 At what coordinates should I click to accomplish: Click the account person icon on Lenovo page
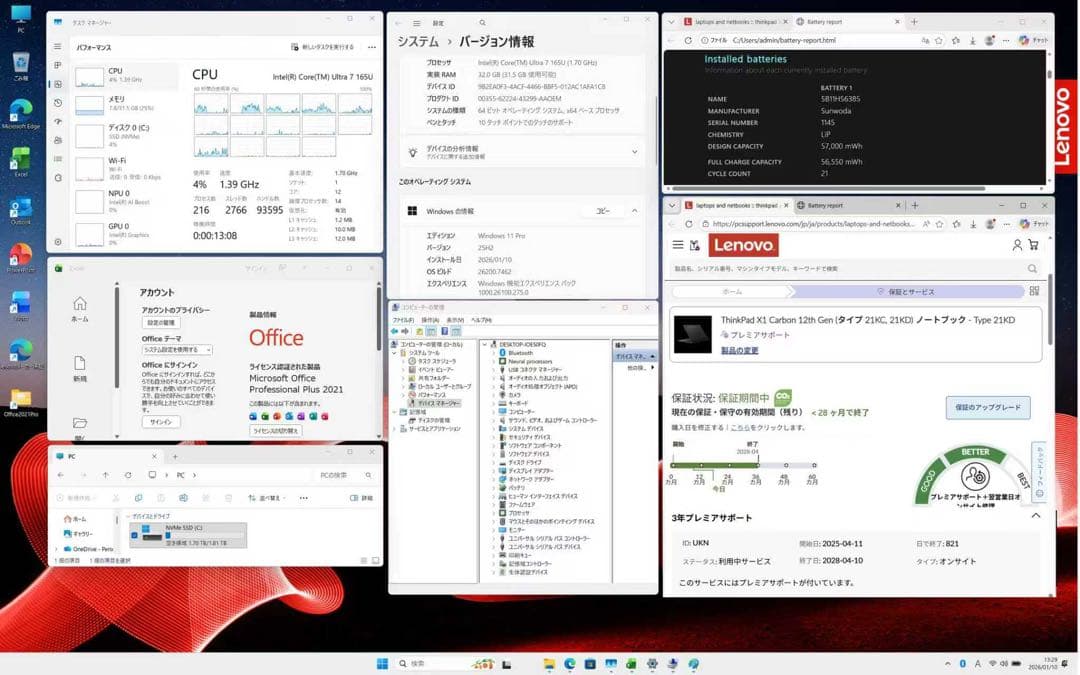tap(1016, 245)
